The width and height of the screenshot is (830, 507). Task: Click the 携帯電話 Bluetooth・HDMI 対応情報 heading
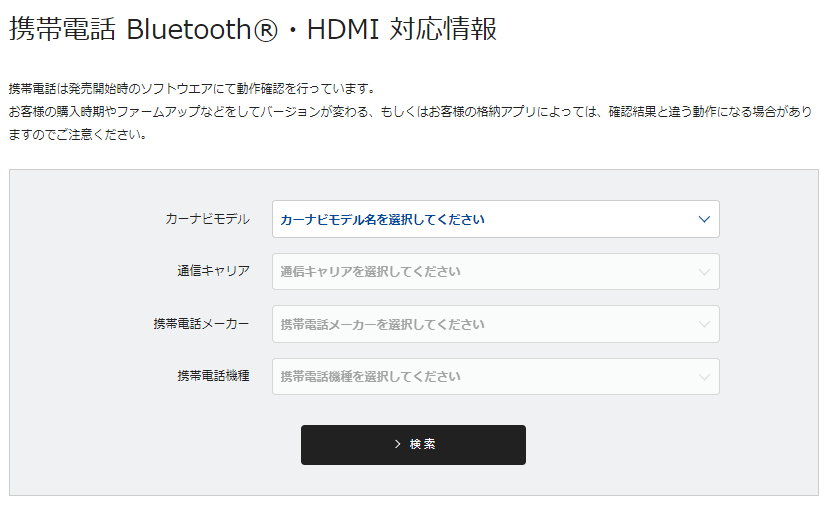[252, 30]
